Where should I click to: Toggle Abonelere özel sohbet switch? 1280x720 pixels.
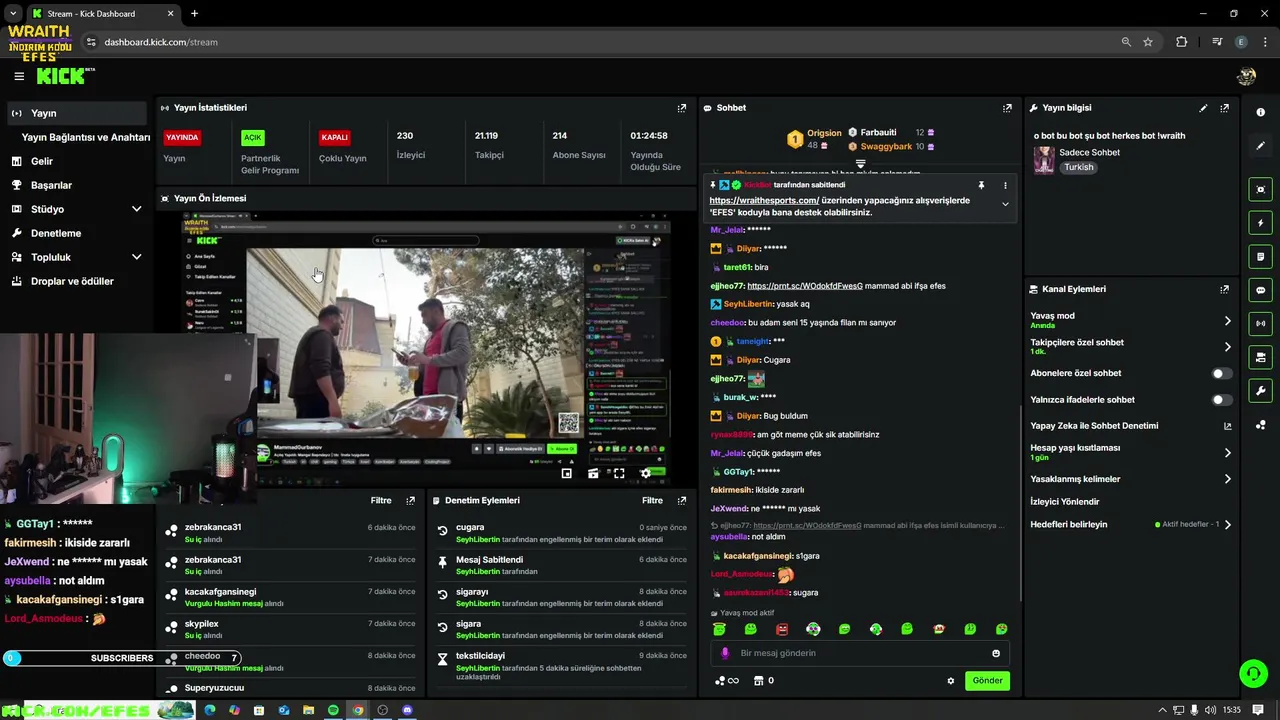coord(1222,373)
